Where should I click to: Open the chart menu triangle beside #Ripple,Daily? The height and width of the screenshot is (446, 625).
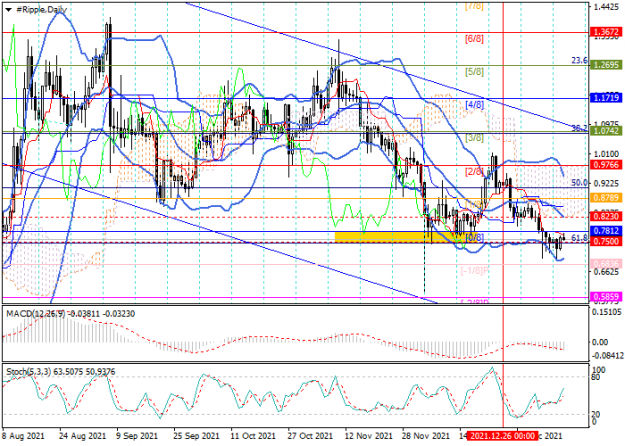click(8, 9)
